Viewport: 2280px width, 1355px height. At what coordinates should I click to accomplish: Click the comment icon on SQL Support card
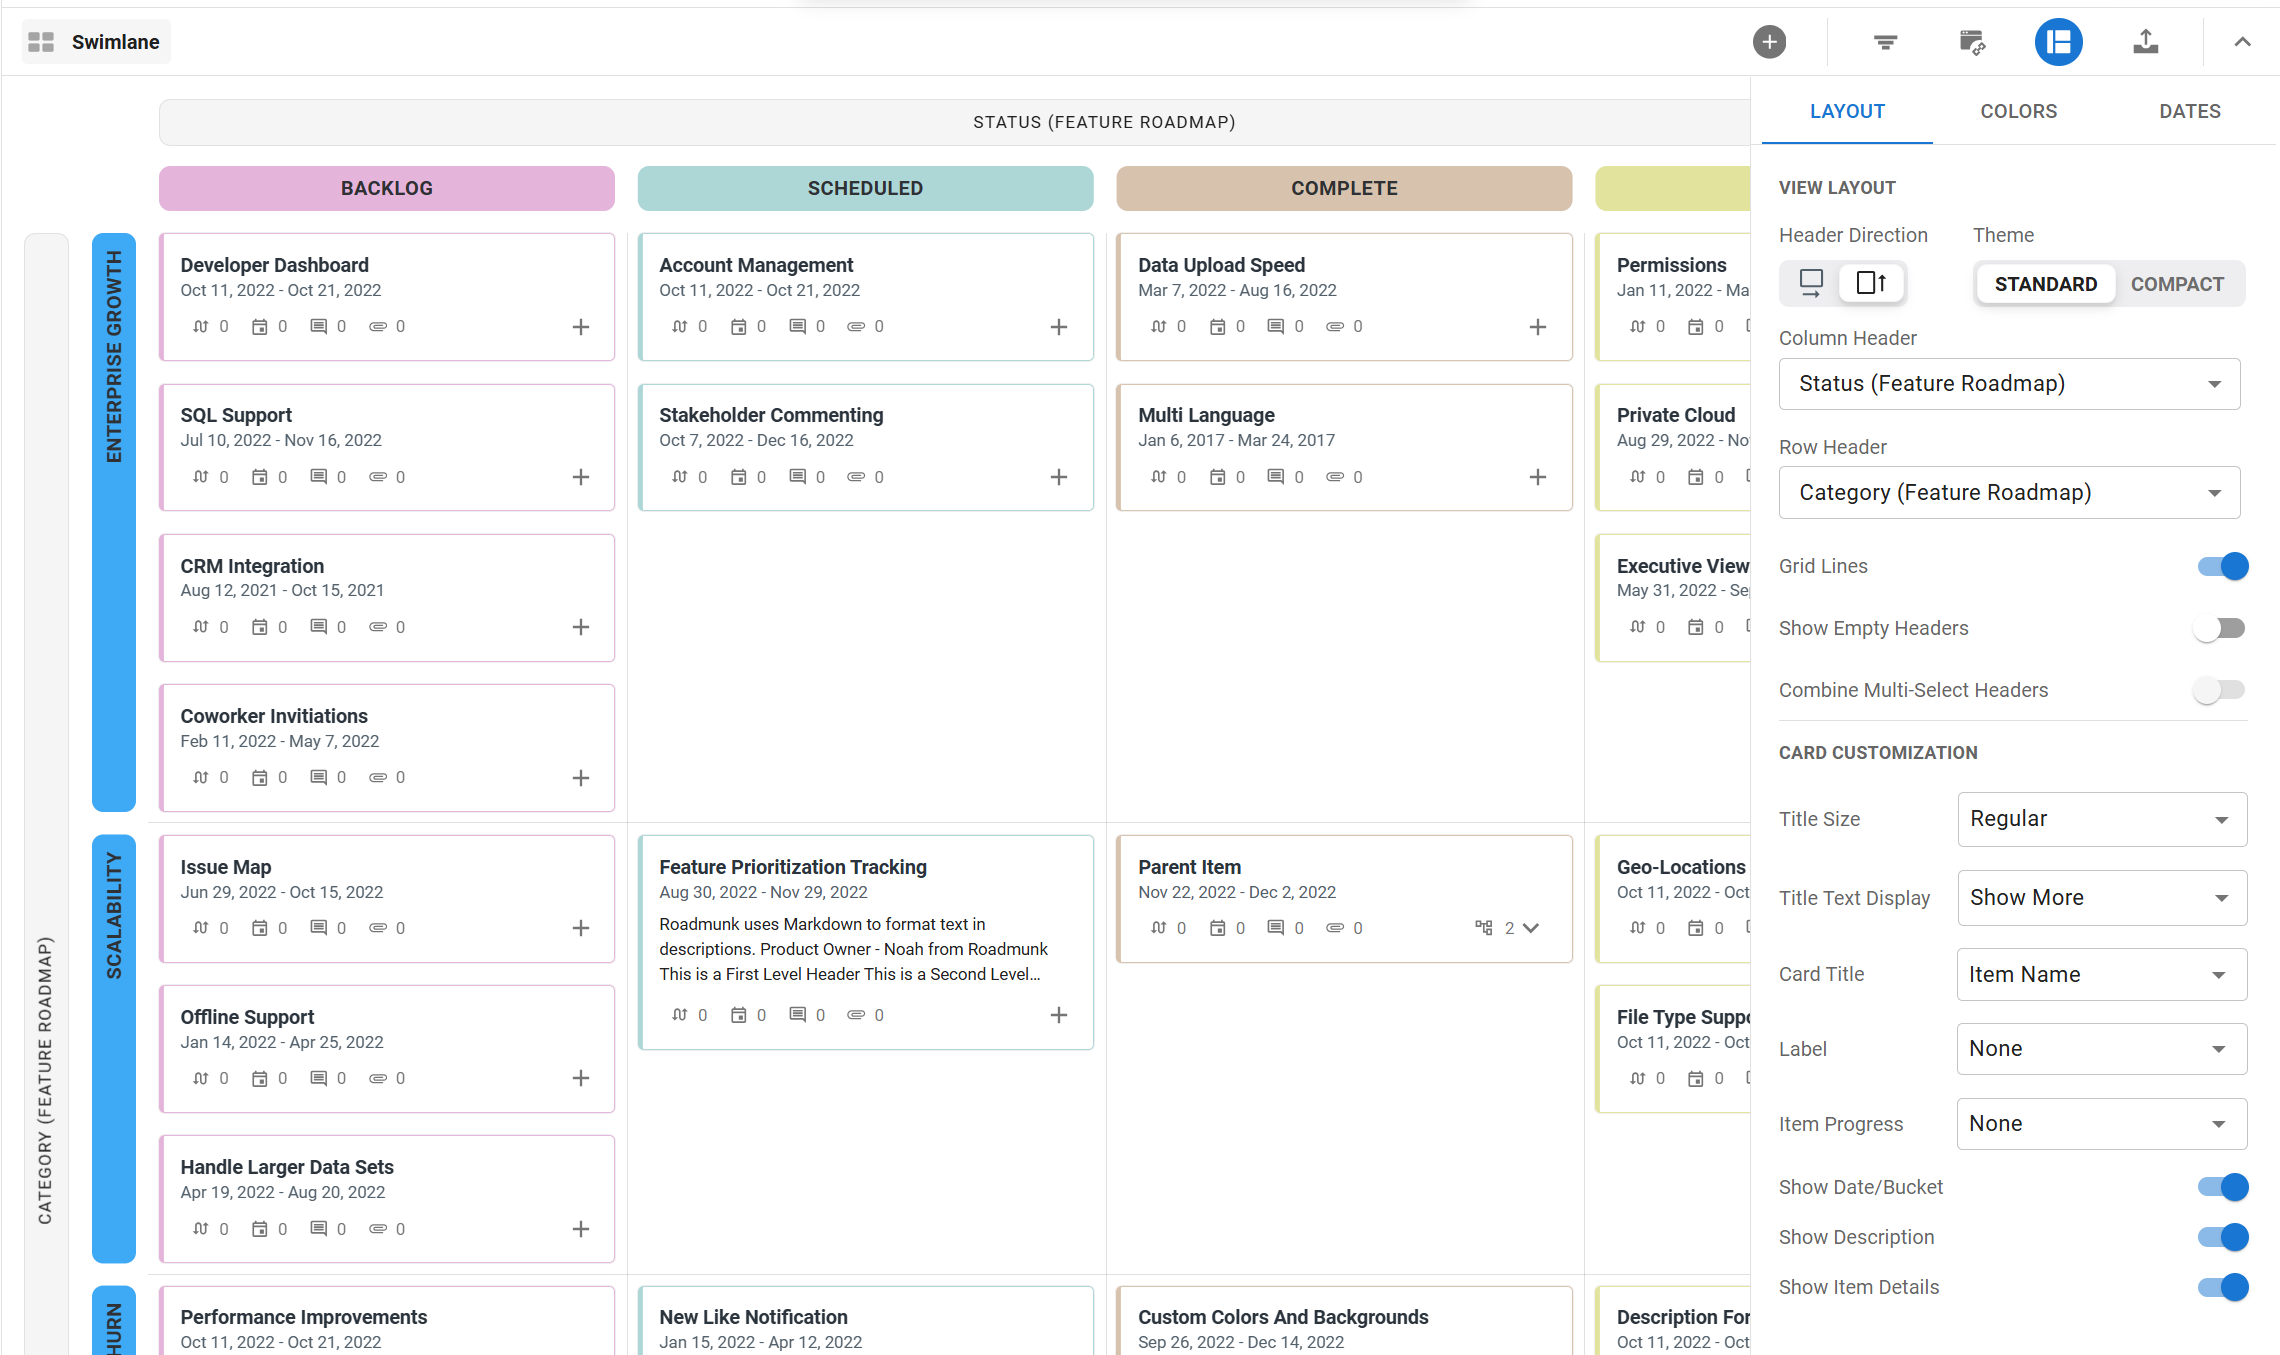pyautogui.click(x=318, y=476)
